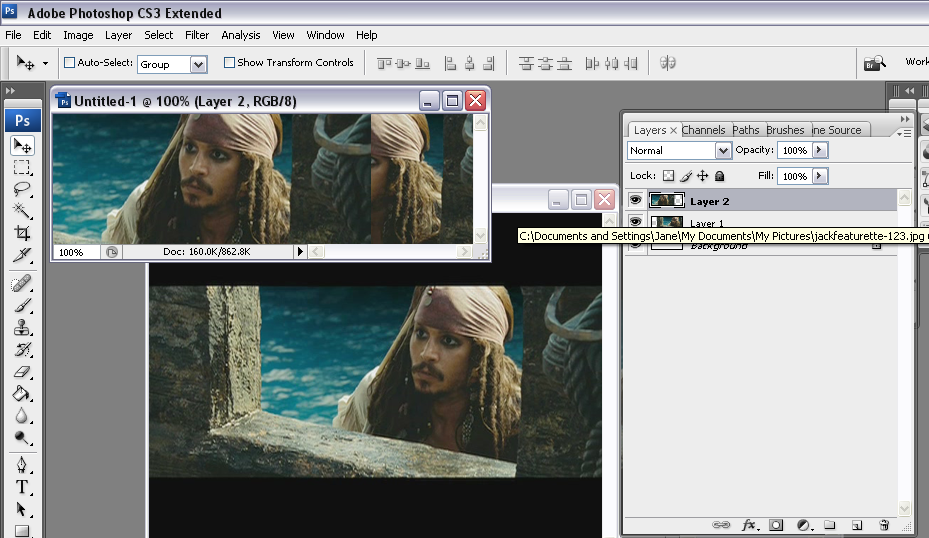Delete layer using trash icon
The height and width of the screenshot is (538, 929).
coord(883,525)
